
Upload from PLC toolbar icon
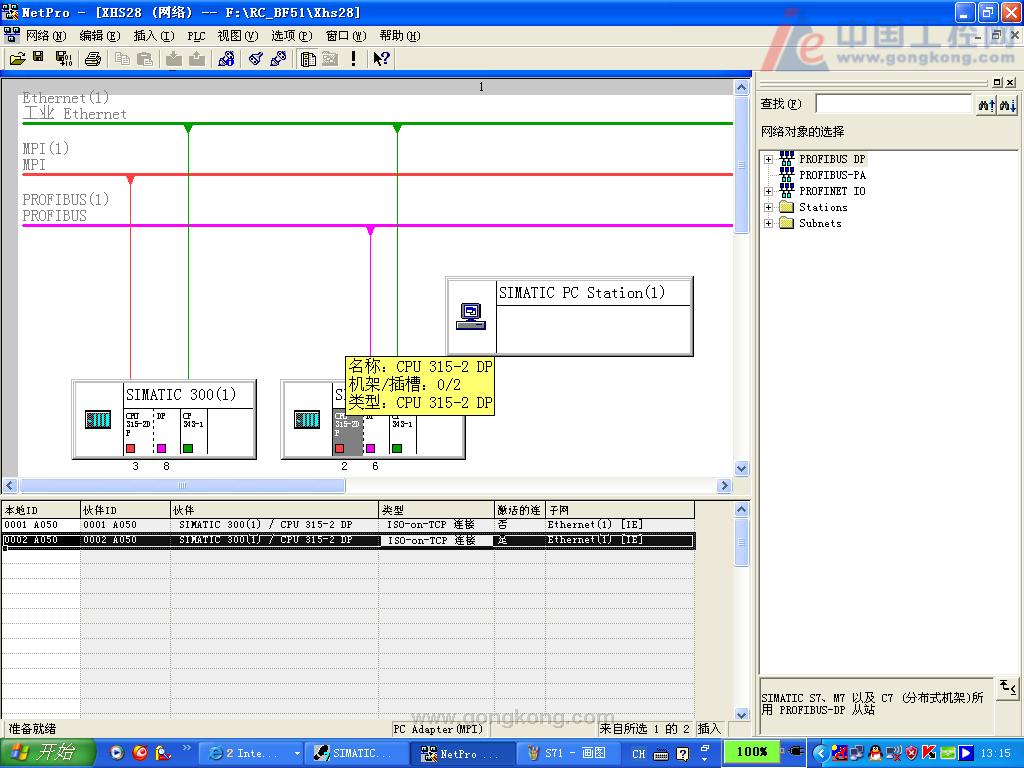pyautogui.click(x=197, y=59)
